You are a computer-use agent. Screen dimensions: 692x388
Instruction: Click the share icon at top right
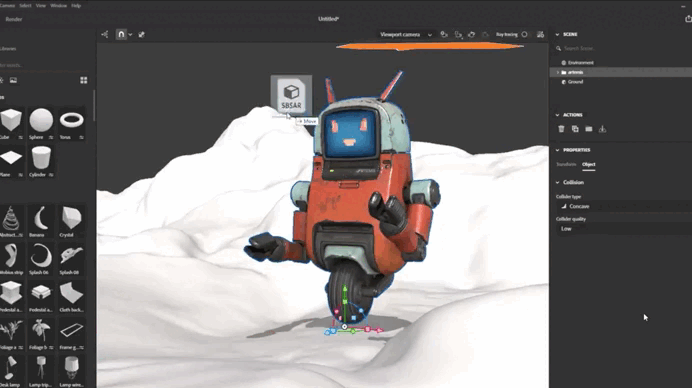[x=688, y=19]
